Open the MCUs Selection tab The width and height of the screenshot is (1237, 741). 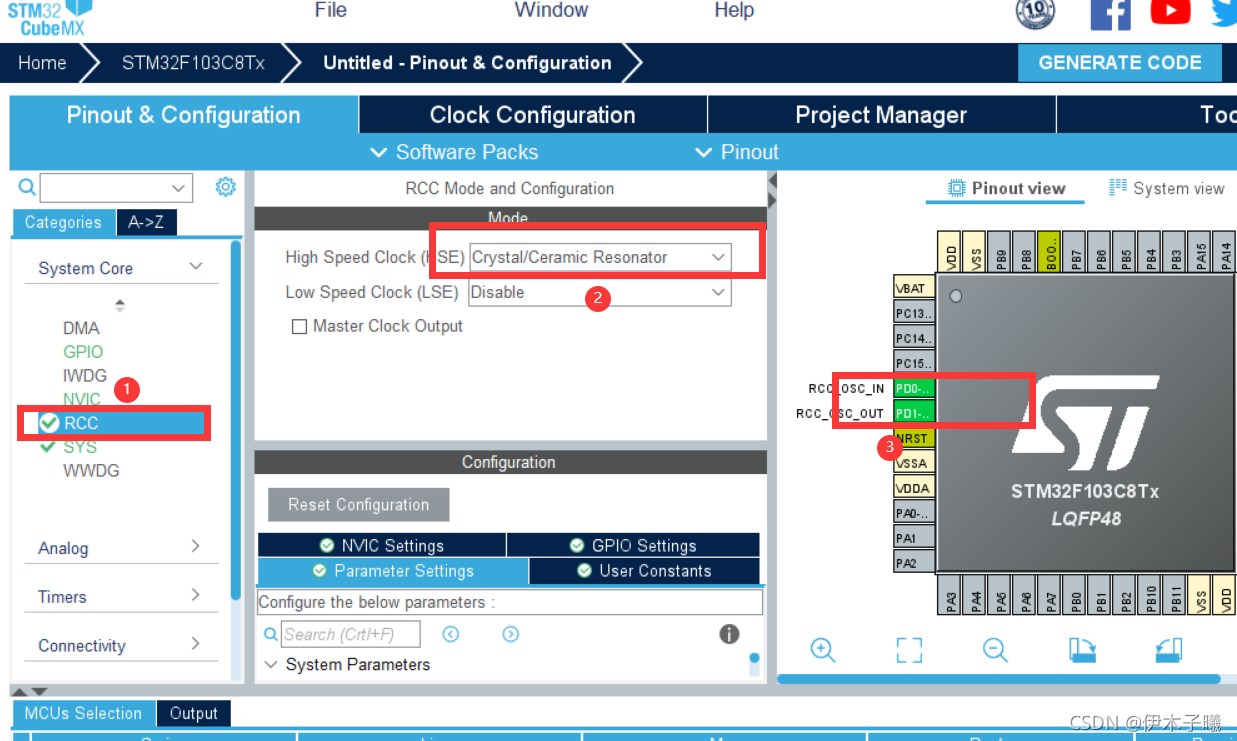84,713
